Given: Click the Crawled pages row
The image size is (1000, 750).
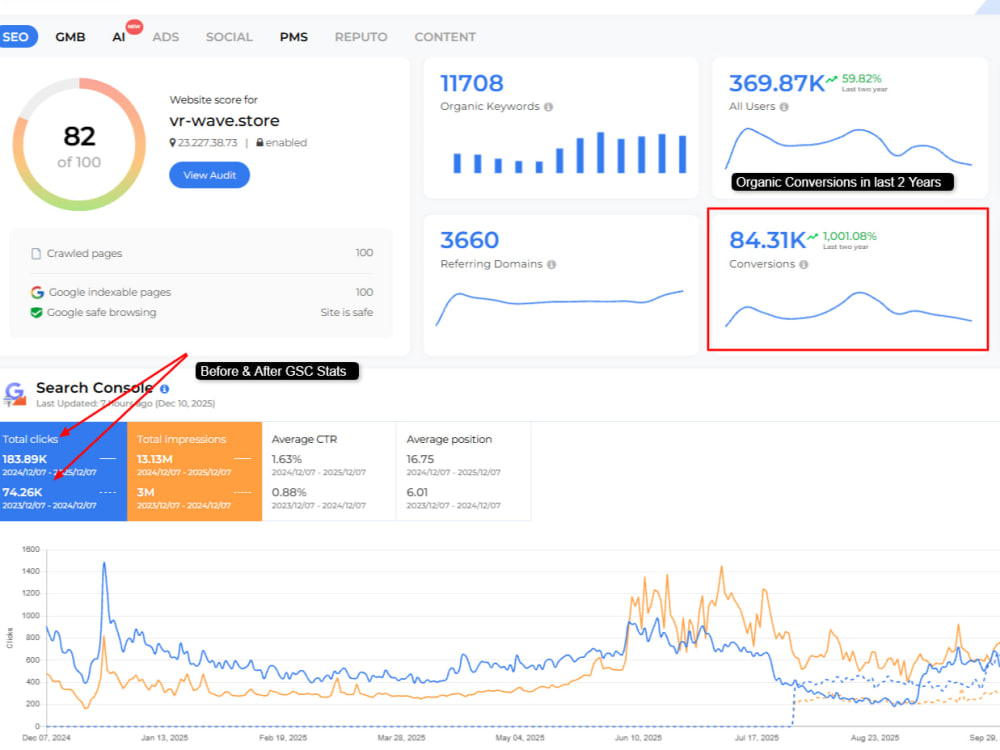Looking at the screenshot, I should click(202, 253).
